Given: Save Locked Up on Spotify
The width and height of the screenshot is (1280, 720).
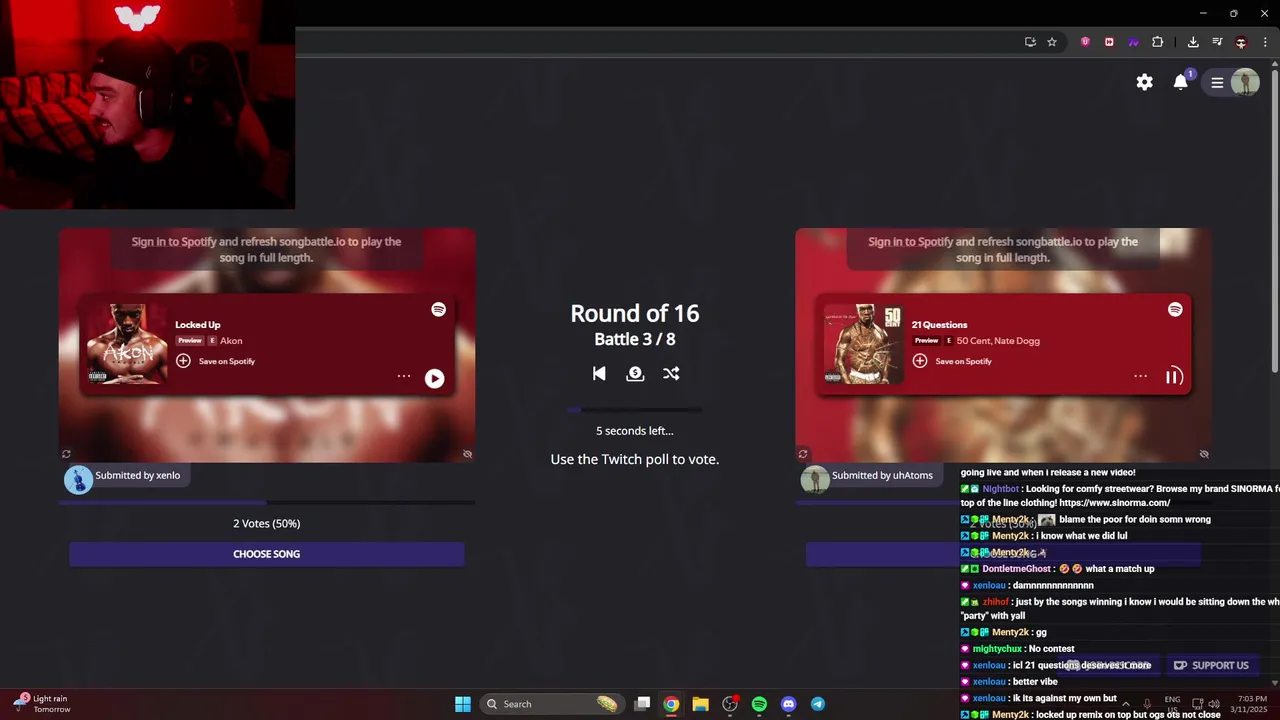Looking at the screenshot, I should click(216, 361).
